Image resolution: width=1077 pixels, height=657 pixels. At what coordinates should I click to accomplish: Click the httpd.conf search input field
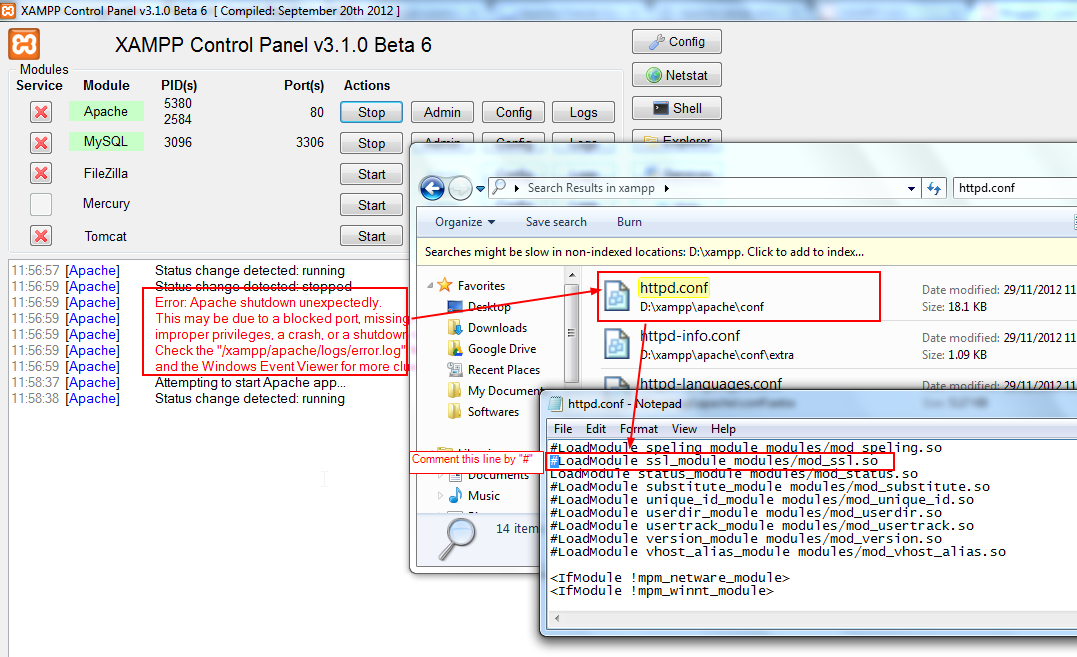click(1015, 188)
